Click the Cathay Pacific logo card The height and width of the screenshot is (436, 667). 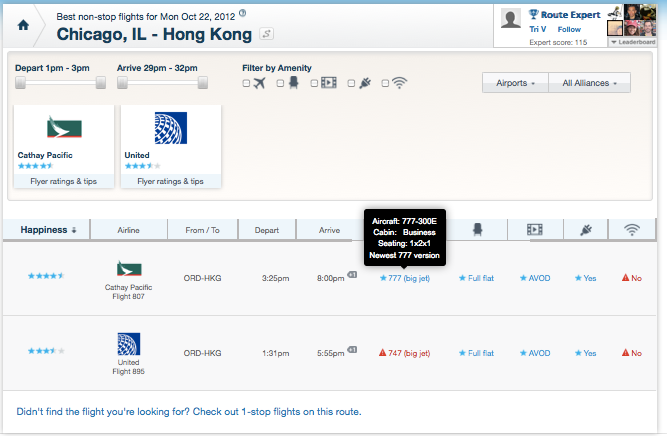pyautogui.click(x=64, y=127)
